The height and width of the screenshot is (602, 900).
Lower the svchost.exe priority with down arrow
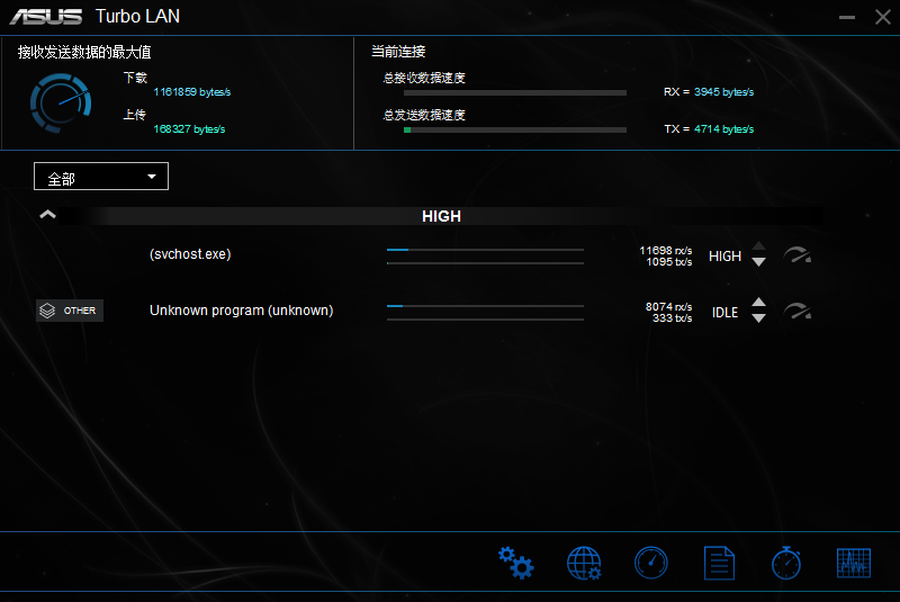point(759,262)
